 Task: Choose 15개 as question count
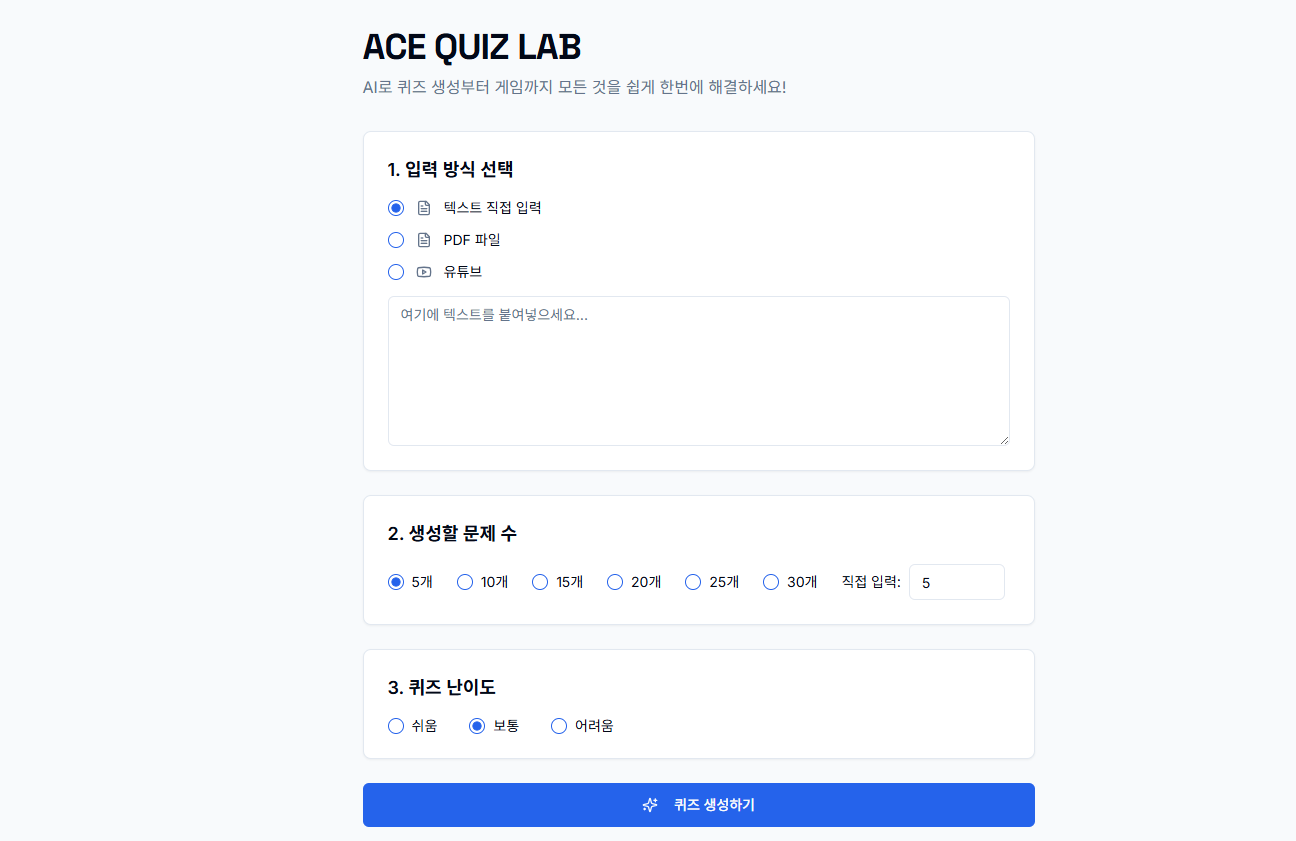click(x=540, y=581)
